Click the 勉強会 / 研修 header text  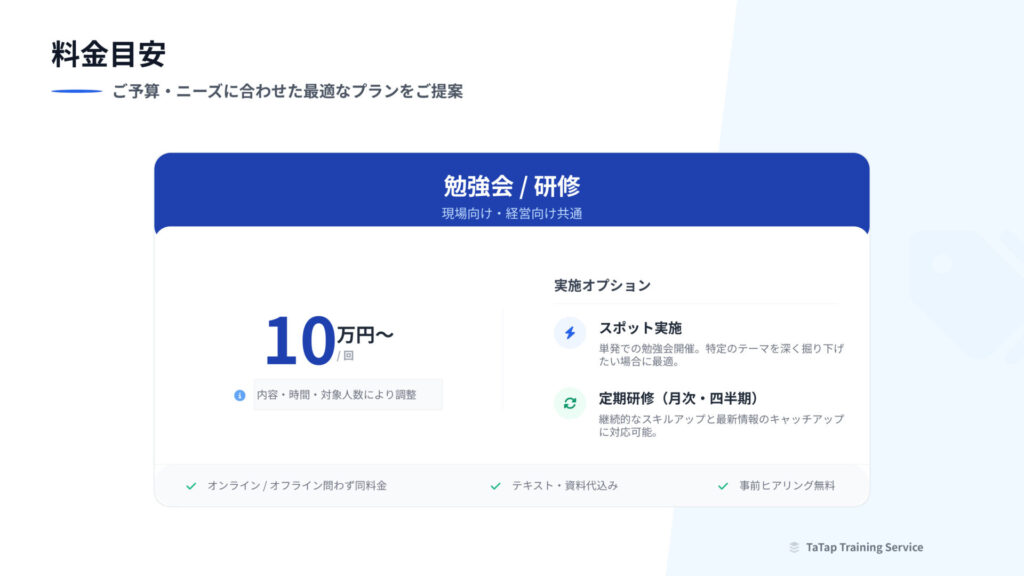coord(511,186)
